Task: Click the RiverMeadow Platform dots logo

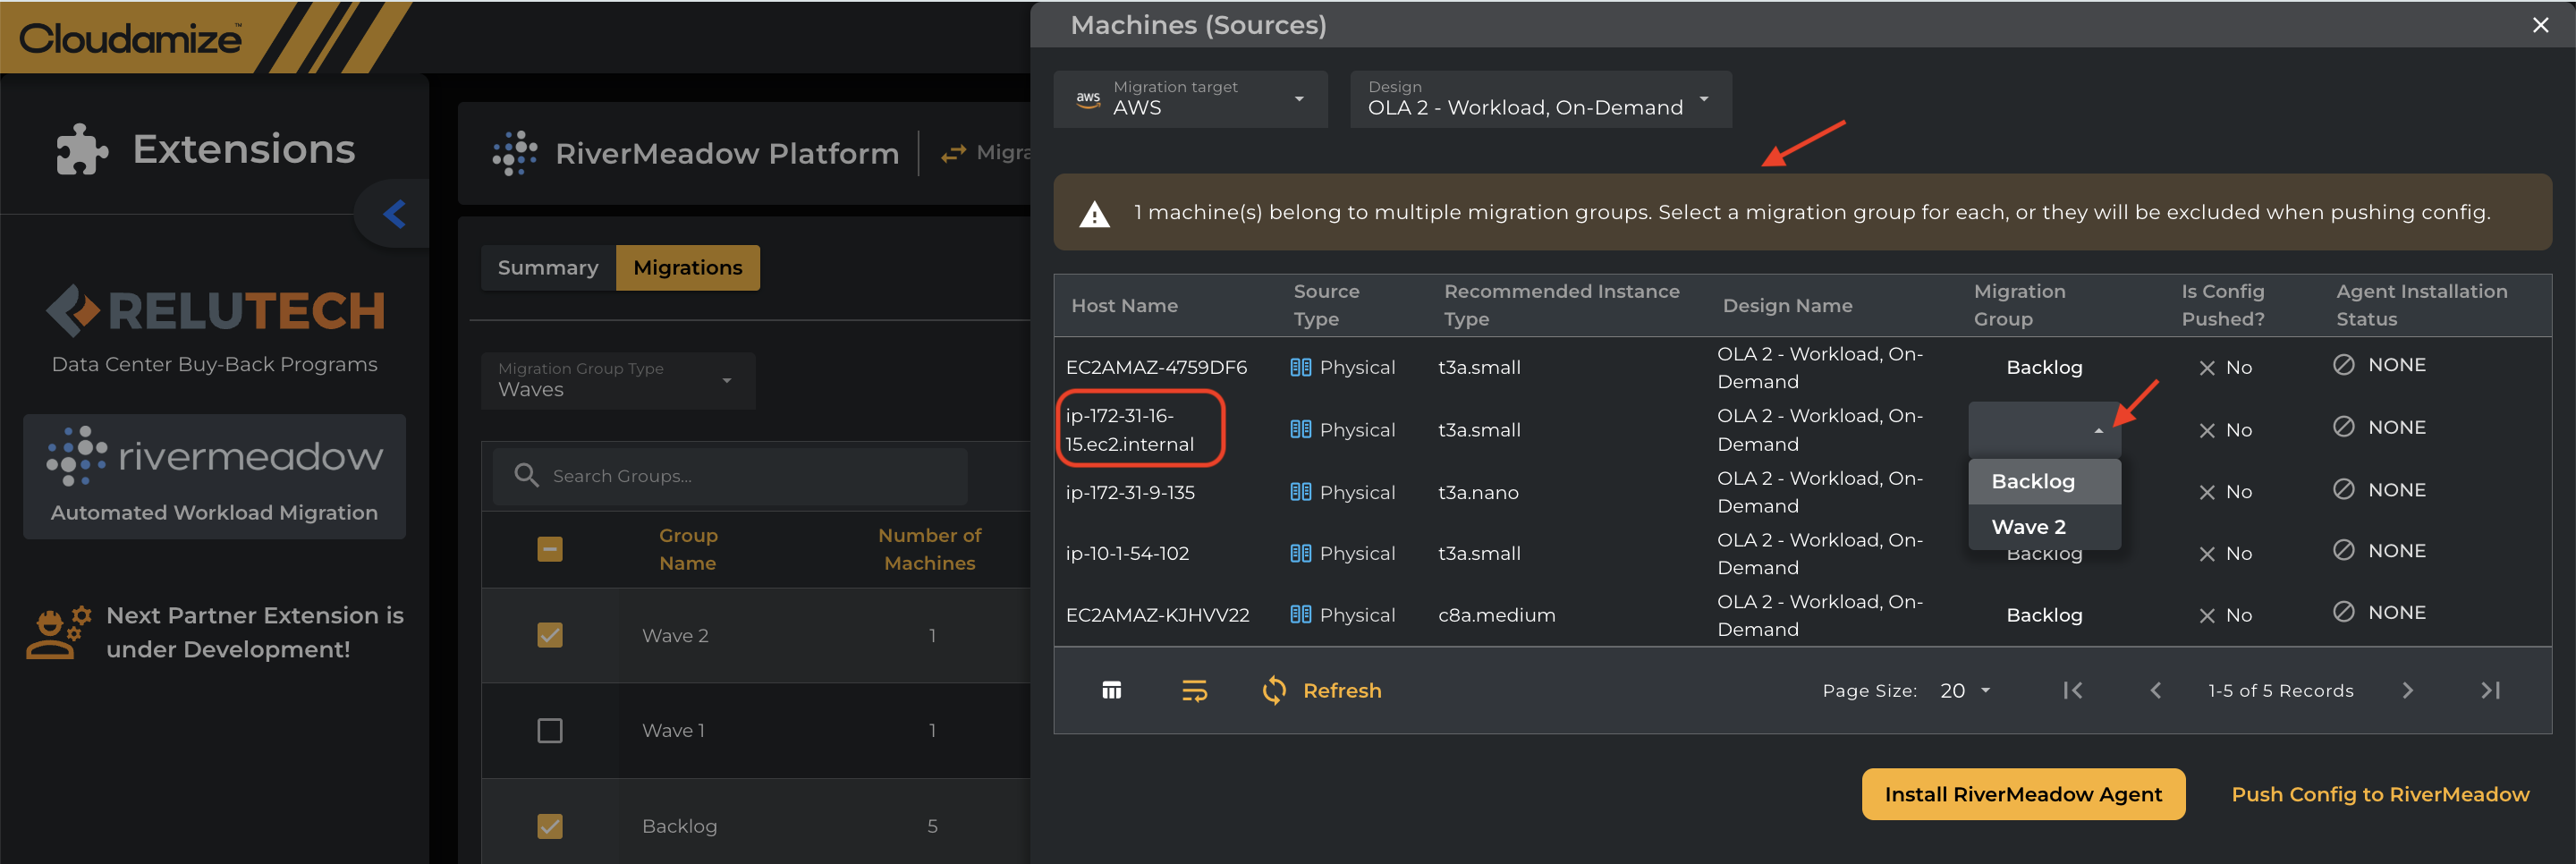Action: pos(515,153)
